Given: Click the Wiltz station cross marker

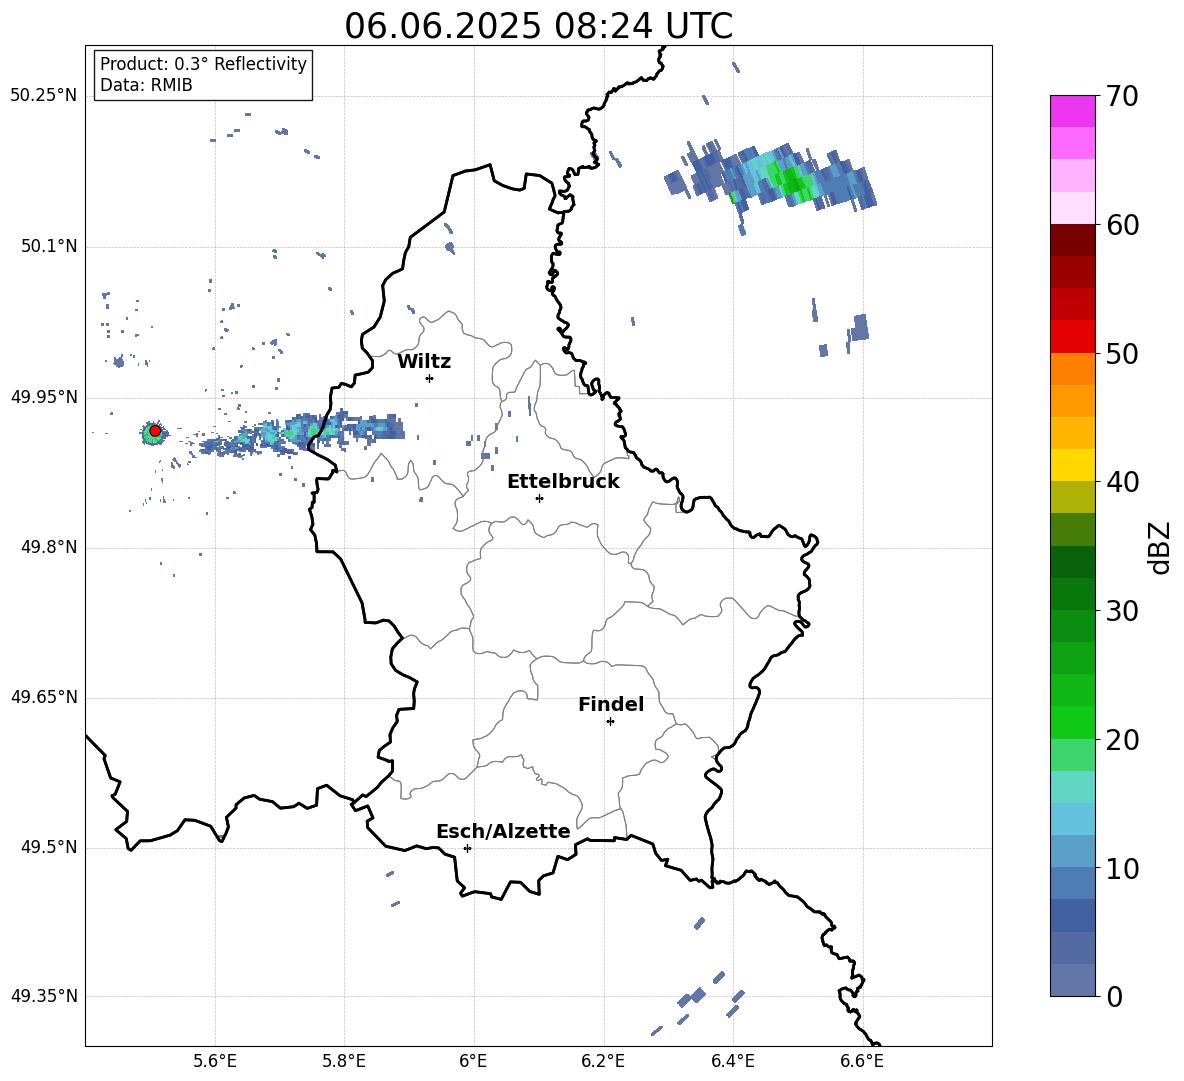Looking at the screenshot, I should coord(430,378).
